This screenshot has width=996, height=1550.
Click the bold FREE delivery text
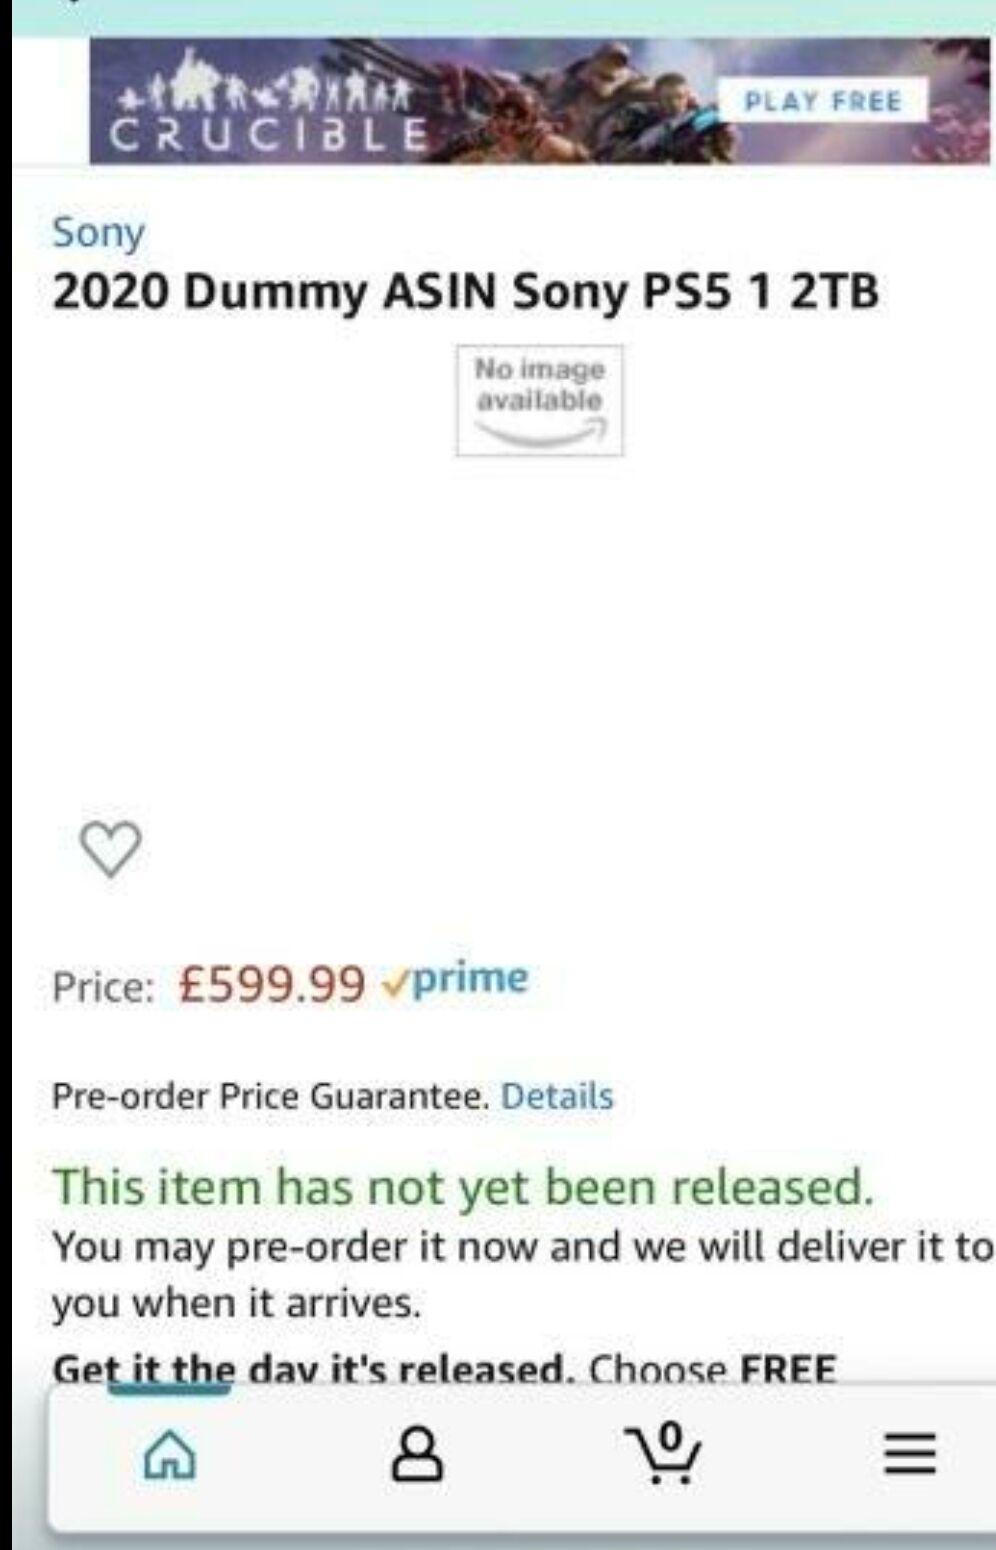click(x=787, y=1368)
